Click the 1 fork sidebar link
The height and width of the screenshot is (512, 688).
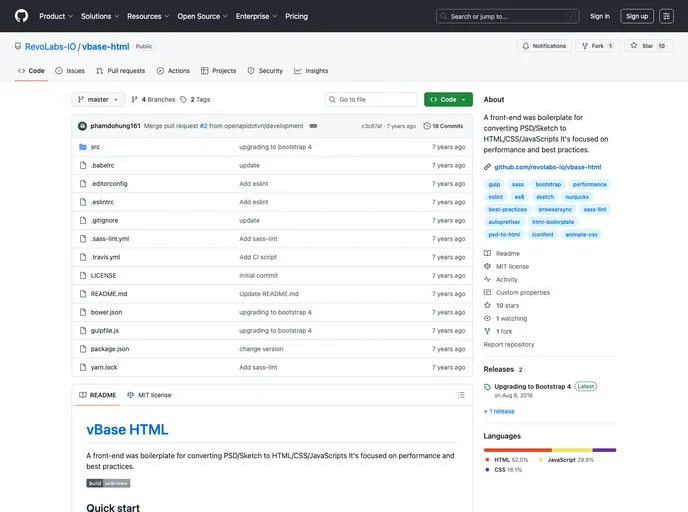498,331
